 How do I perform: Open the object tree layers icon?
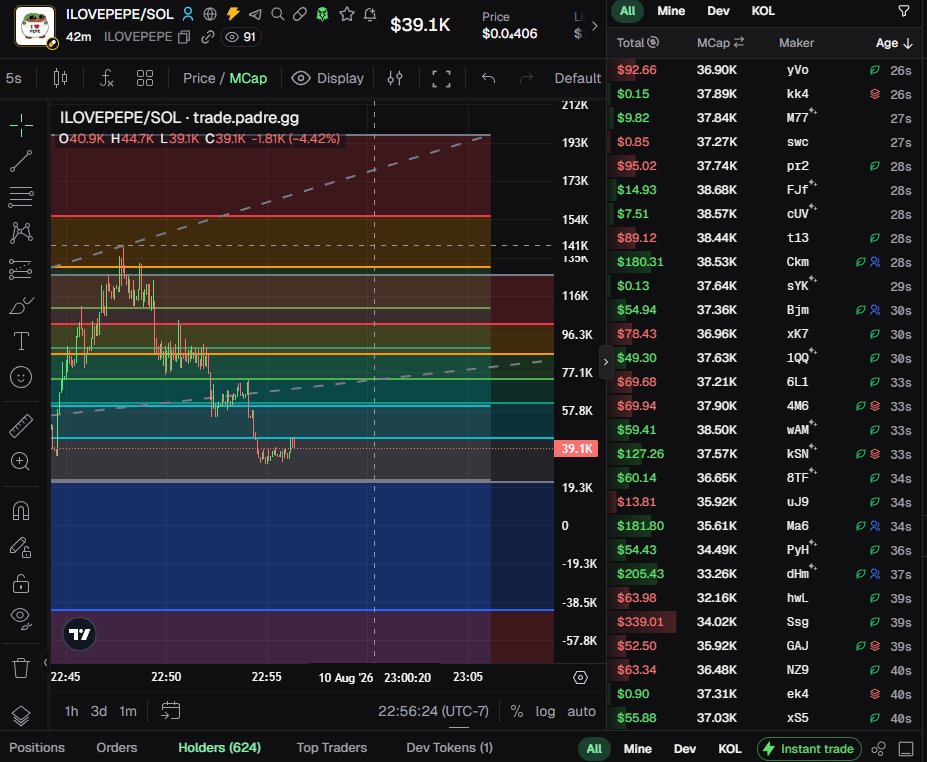(21, 716)
